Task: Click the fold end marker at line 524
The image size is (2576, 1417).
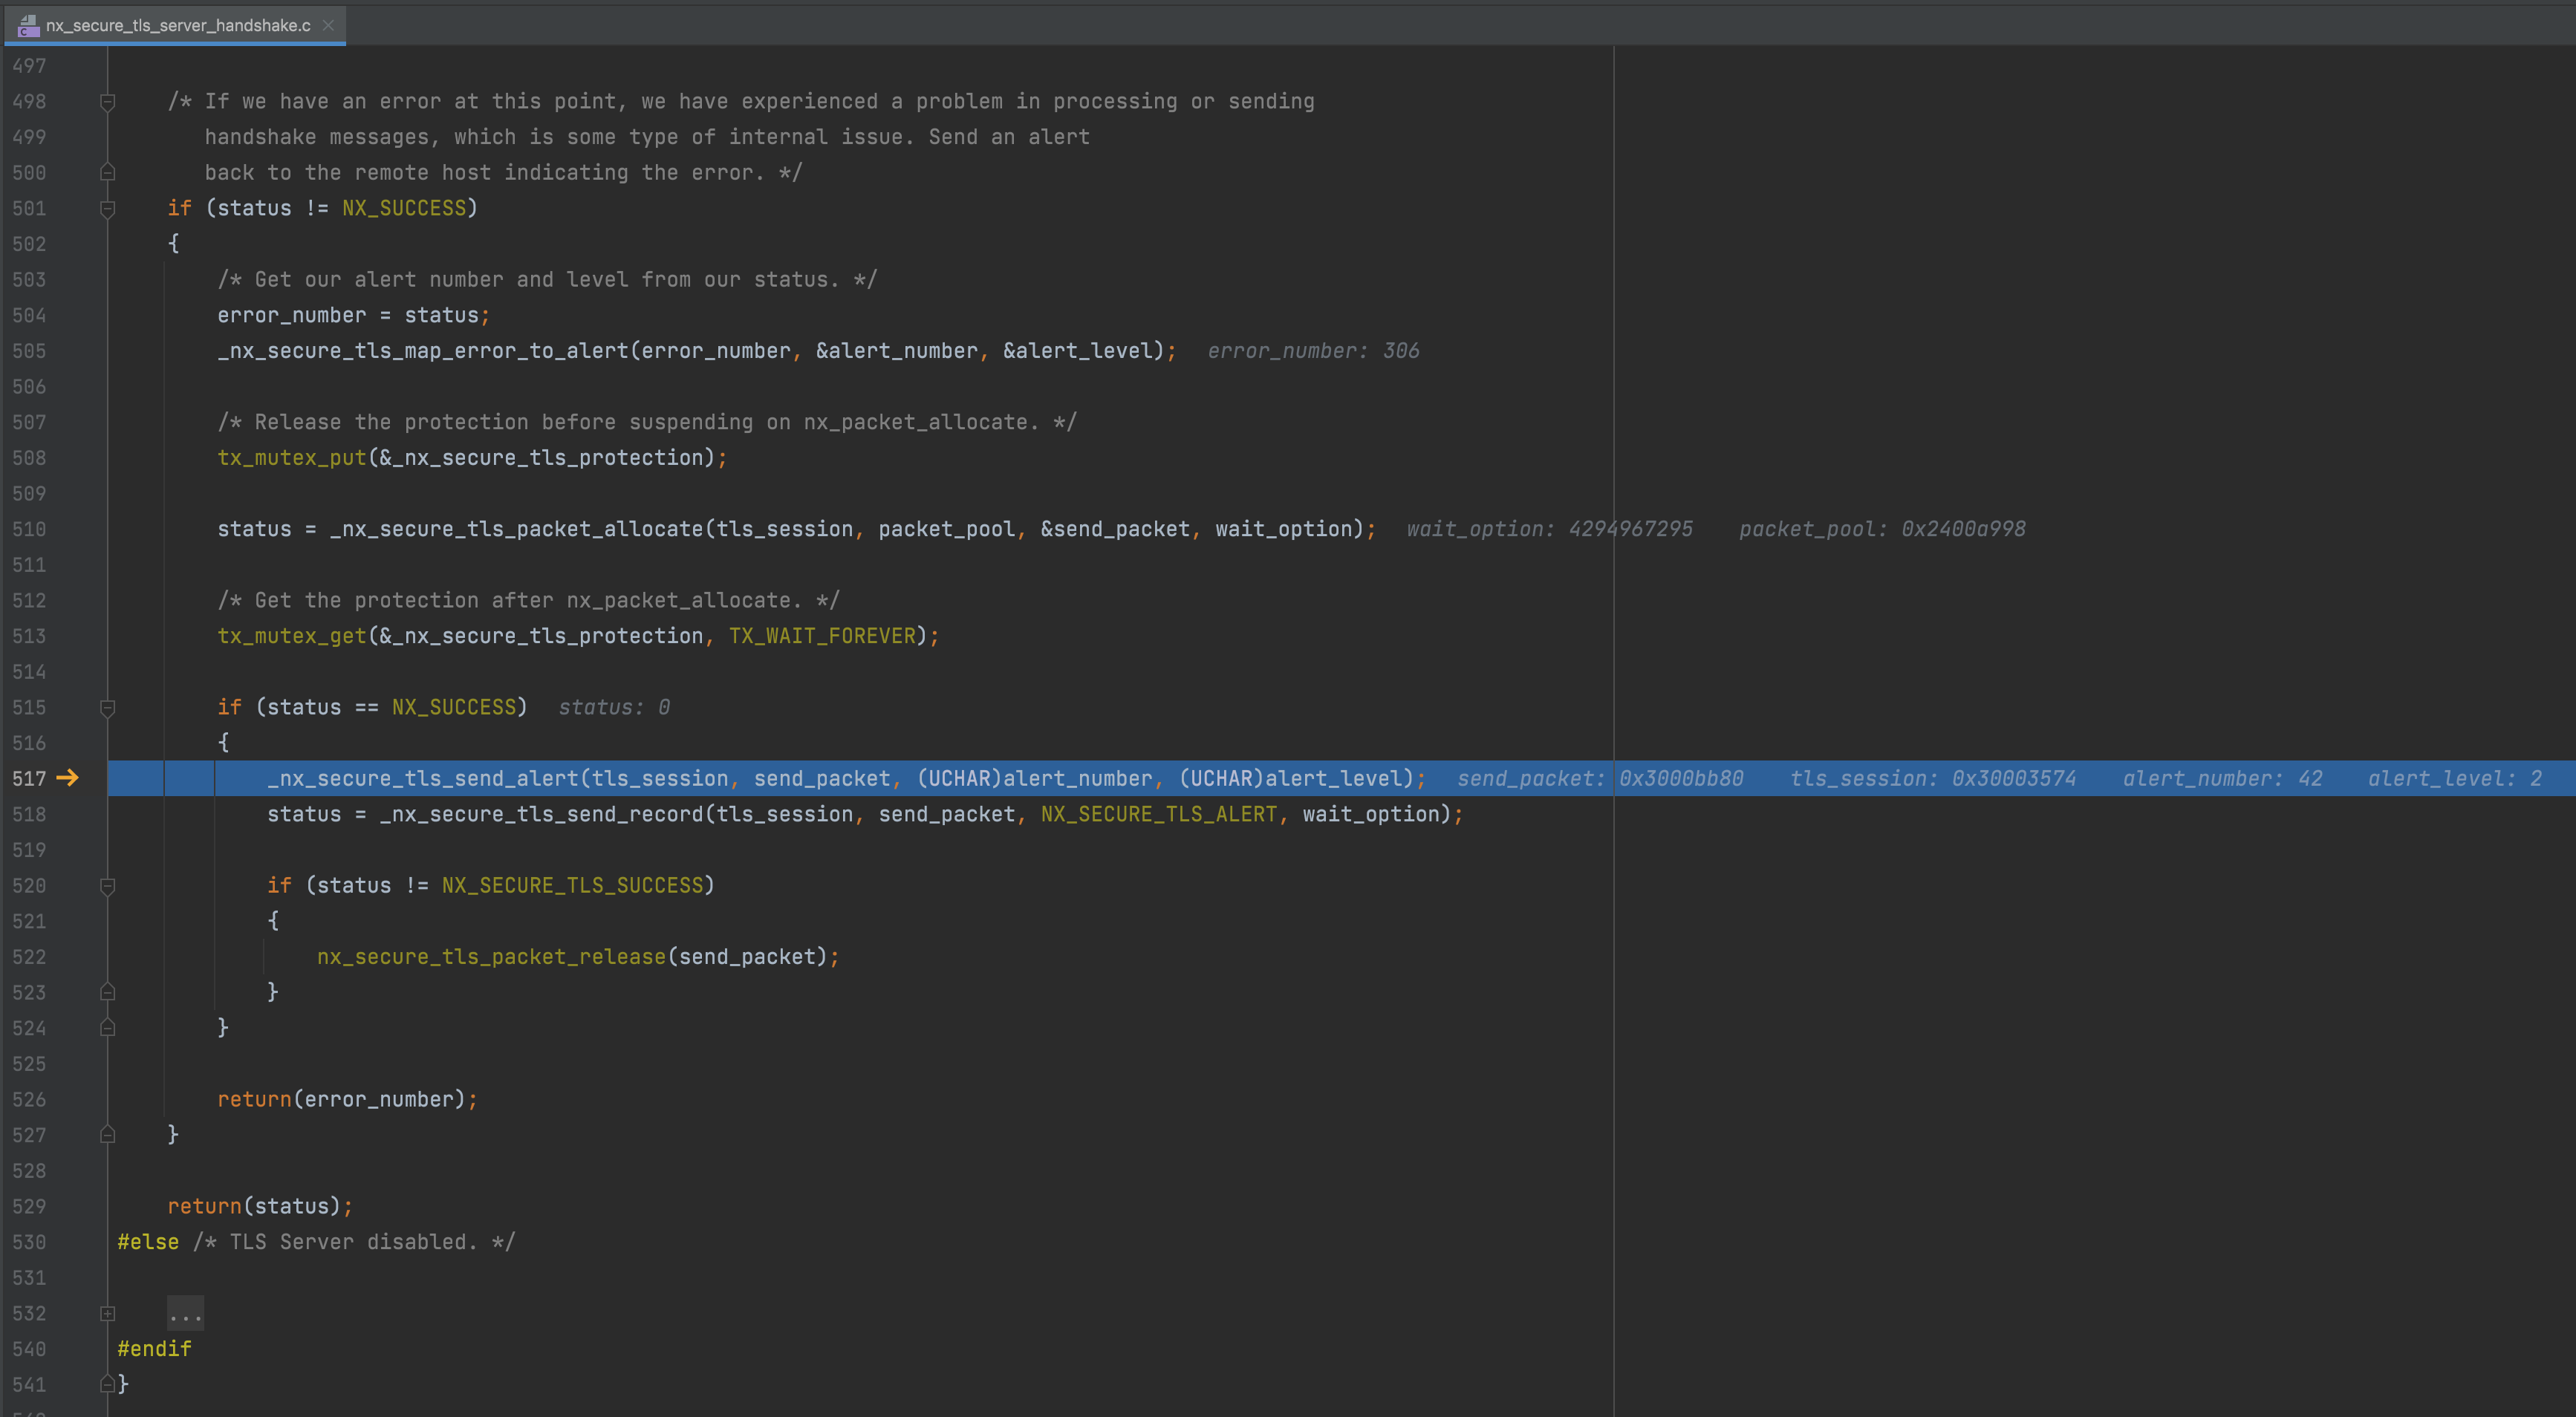Action: point(107,1028)
